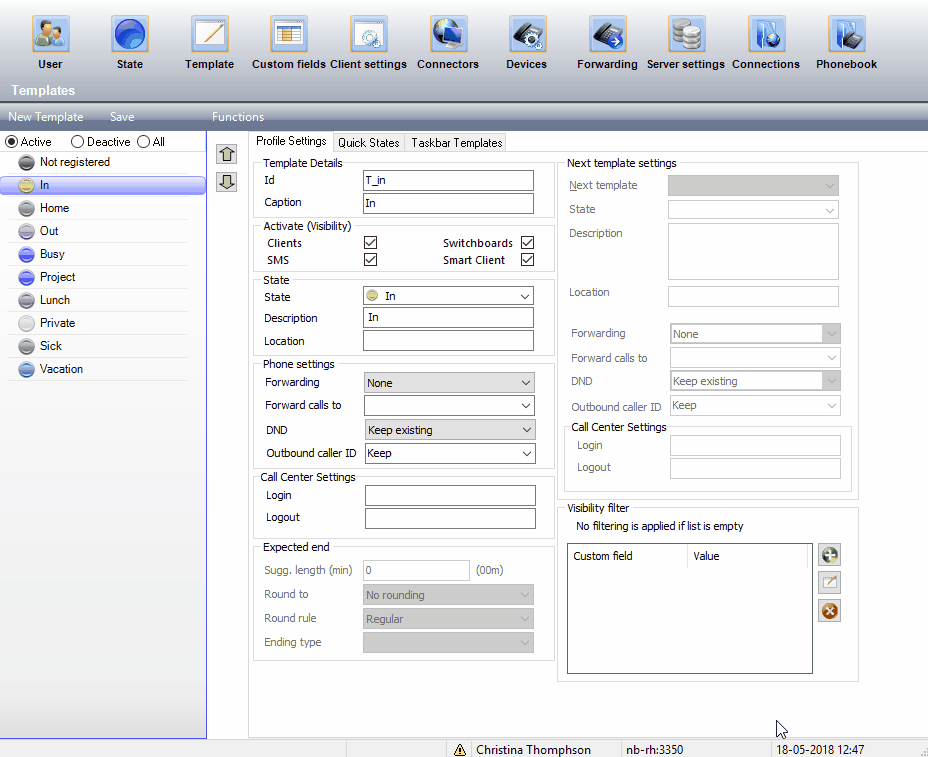This screenshot has height=757, width=928.
Task: Open the Template section icon
Action: point(210,34)
